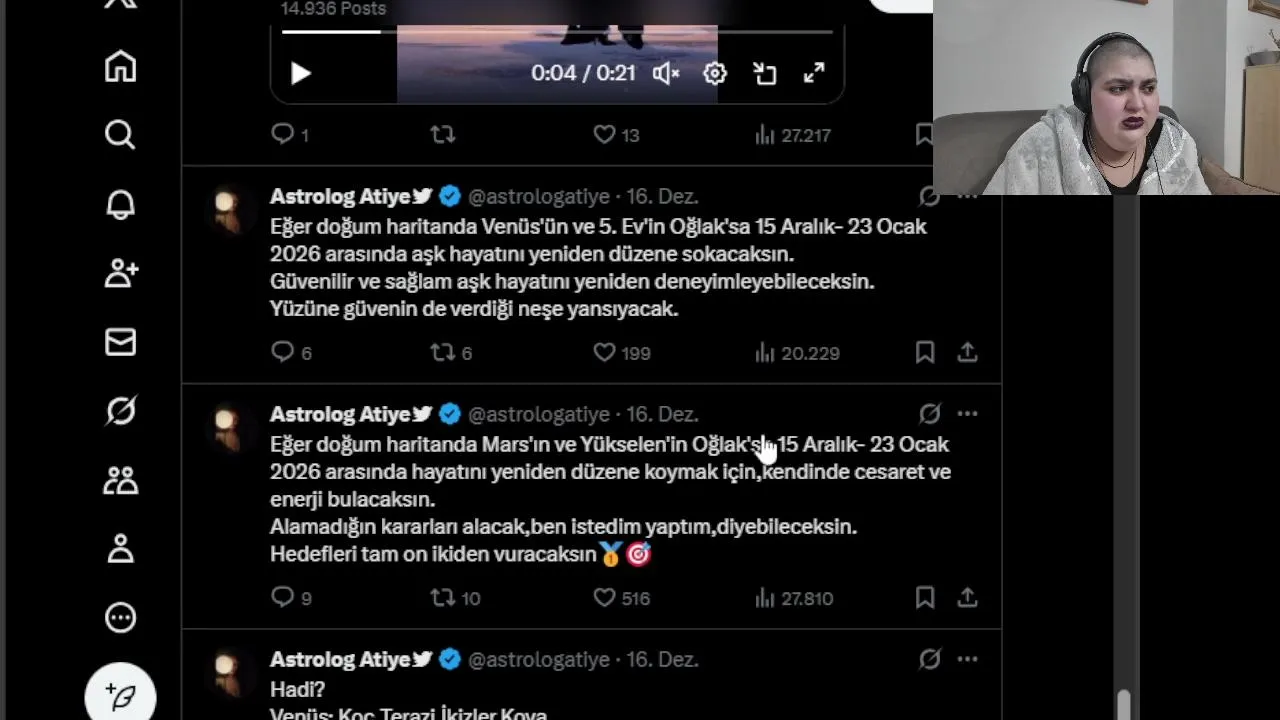Open @astrologatiye handle on first tweet
Viewport: 1280px width, 720px height.
(539, 196)
